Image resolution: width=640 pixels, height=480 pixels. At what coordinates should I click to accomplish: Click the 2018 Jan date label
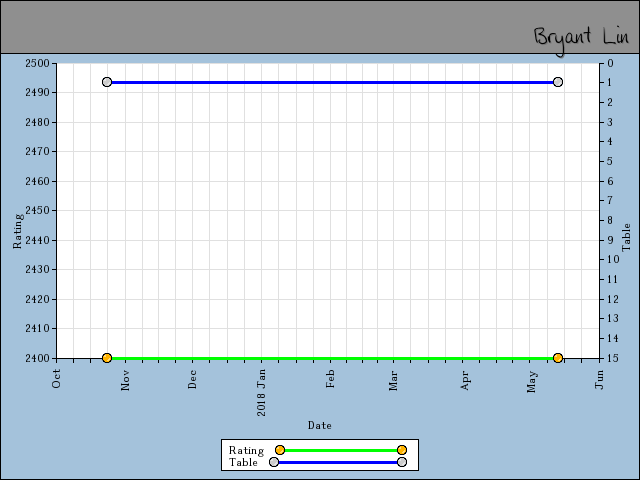pyautogui.click(x=261, y=393)
